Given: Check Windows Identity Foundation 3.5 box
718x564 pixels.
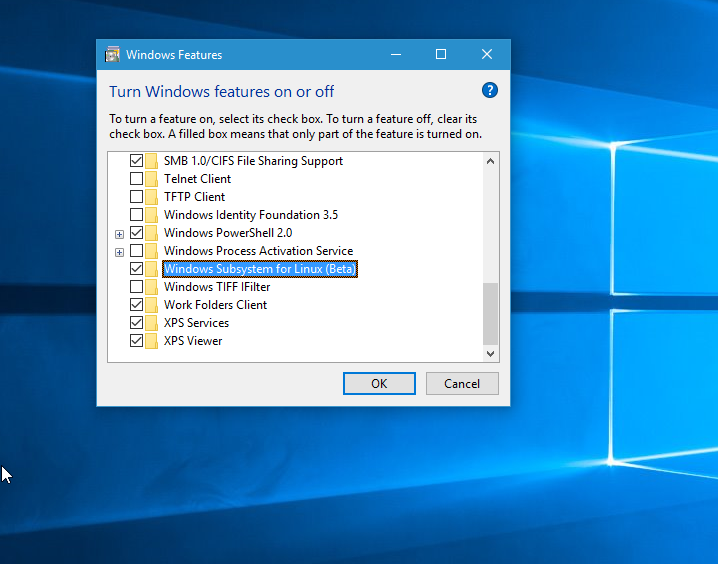Looking at the screenshot, I should (136, 215).
